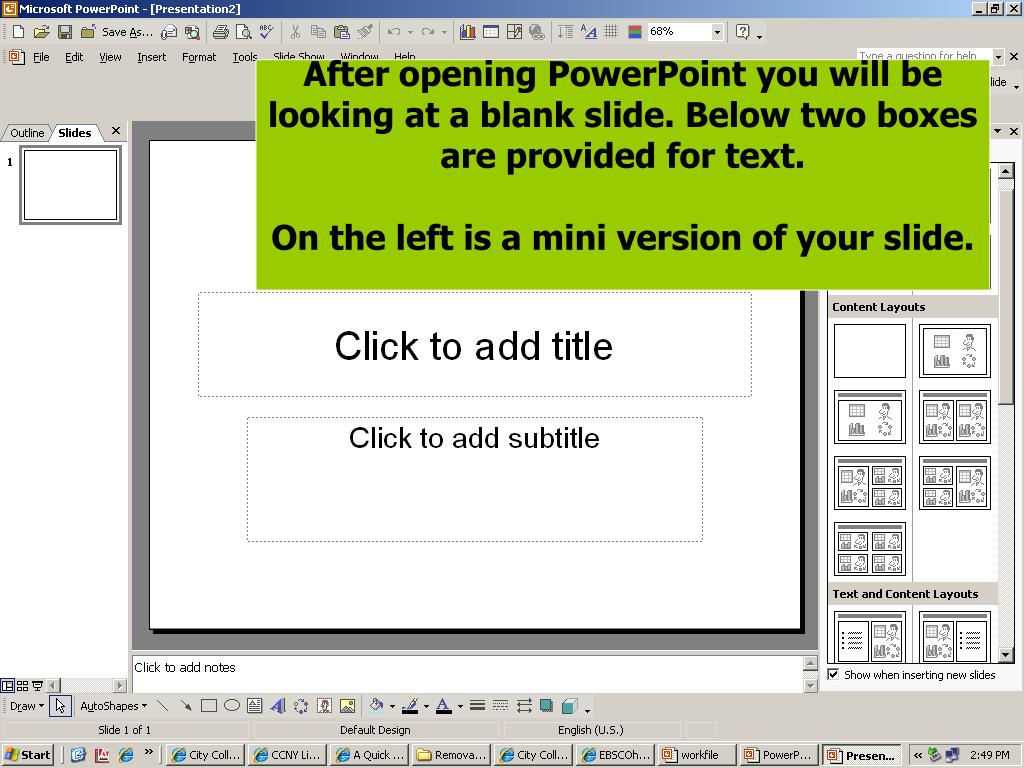Image resolution: width=1024 pixels, height=768 pixels.
Task: Click the 'Click to add title' placeholder
Action: (x=475, y=344)
